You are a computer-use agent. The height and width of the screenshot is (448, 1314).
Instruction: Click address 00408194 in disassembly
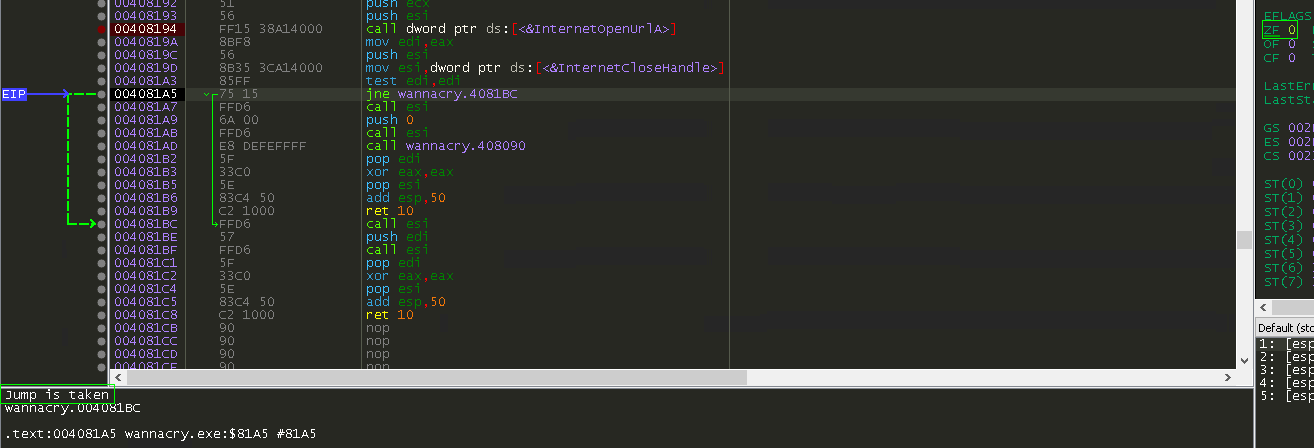(x=146, y=29)
